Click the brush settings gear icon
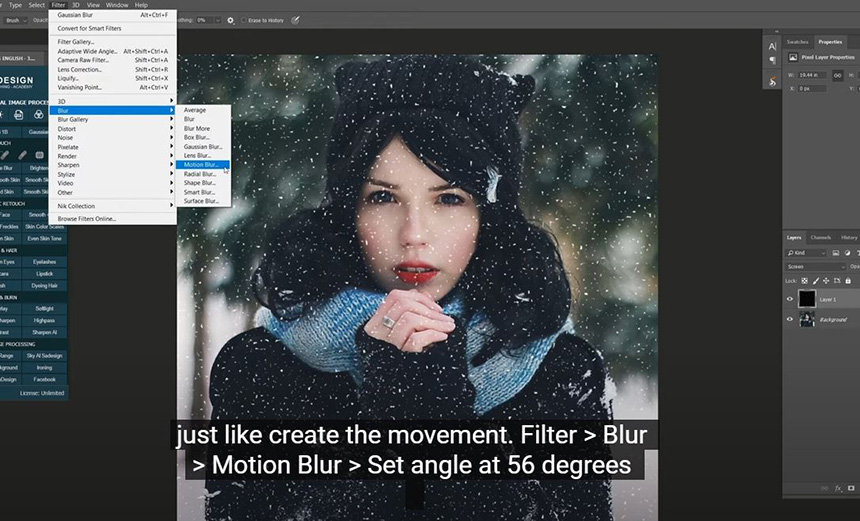This screenshot has height=521, width=860. click(x=231, y=20)
